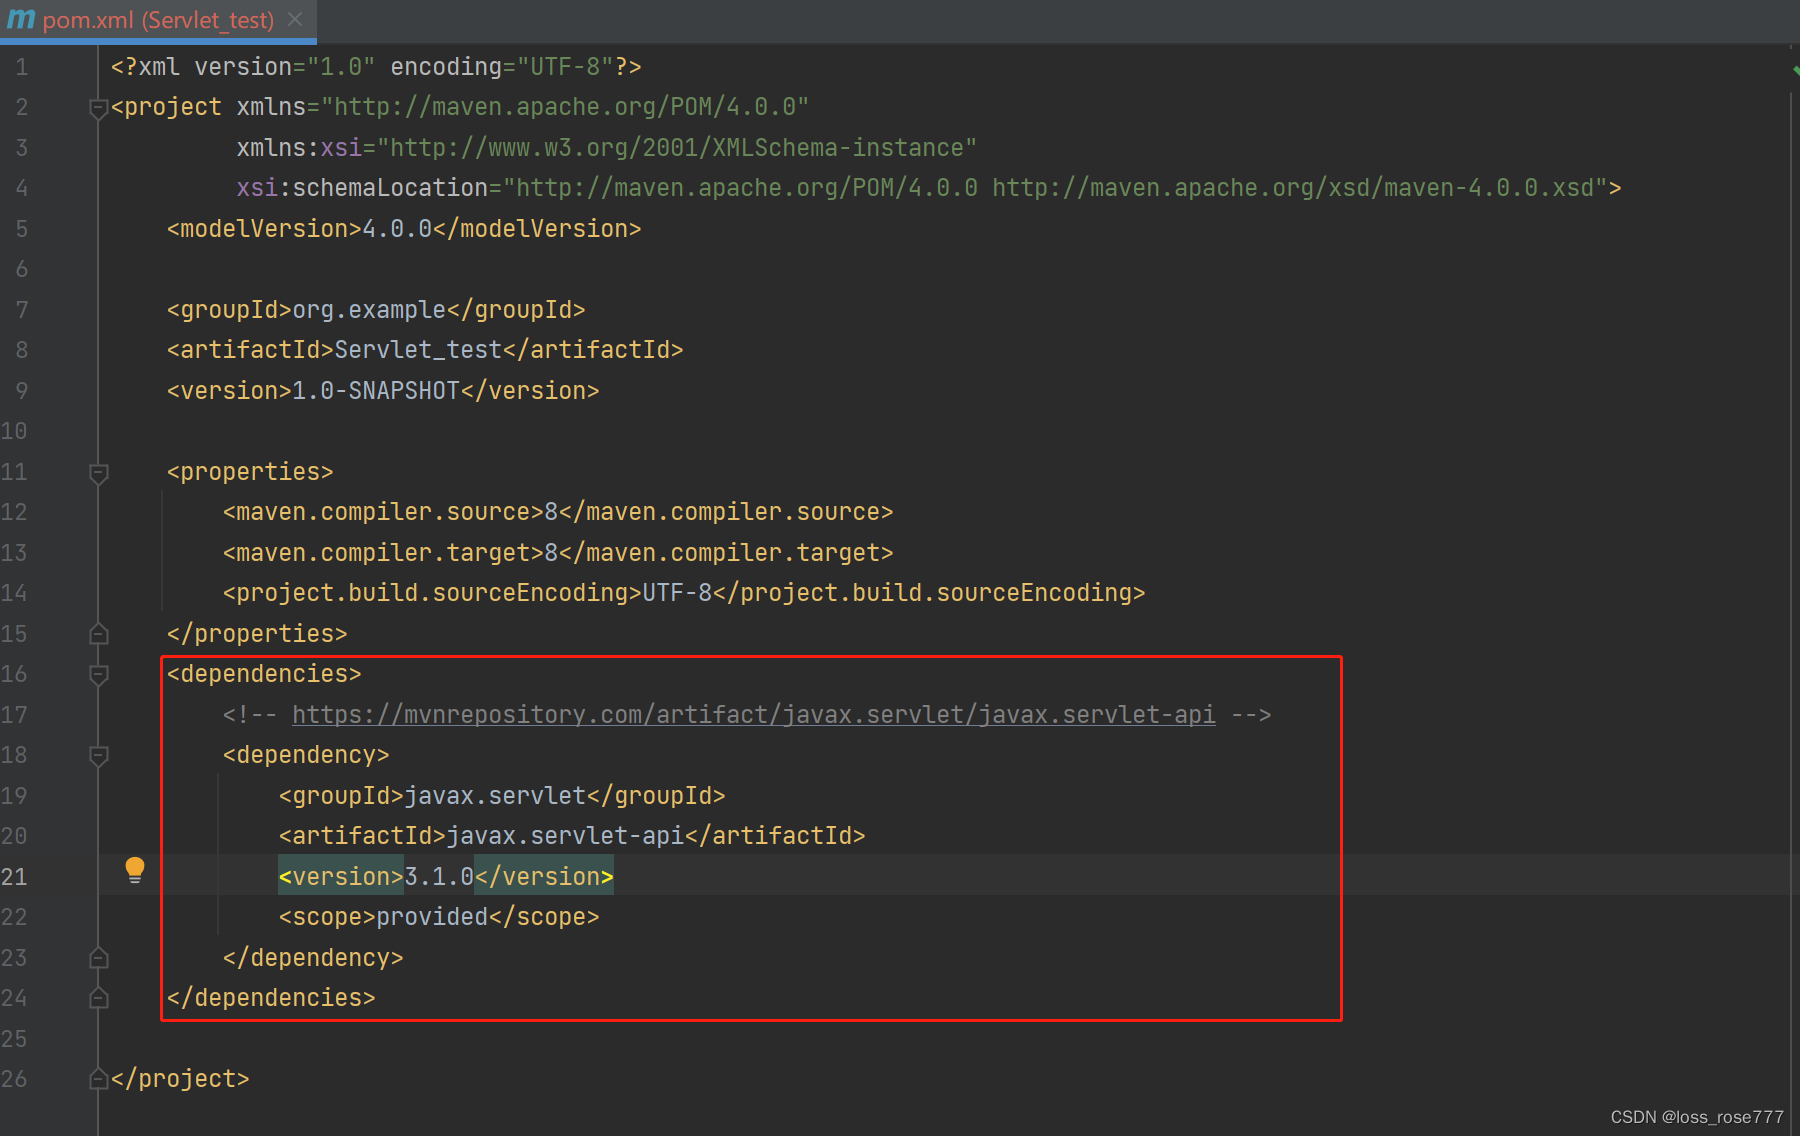Open the mvnrepository.com javax.servlet-api link
The width and height of the screenshot is (1800, 1136).
coord(753,715)
